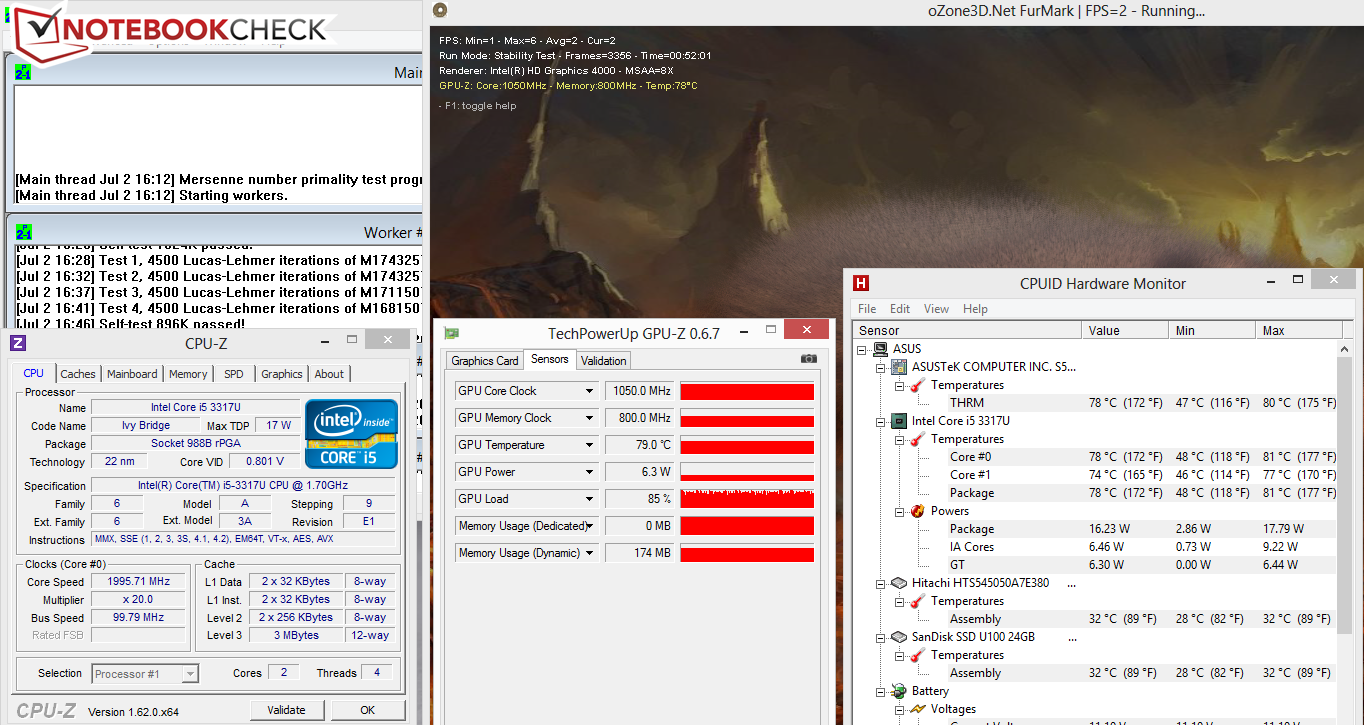Click the Max column header in HWMonitor
This screenshot has height=725, width=1364.
point(1297,330)
